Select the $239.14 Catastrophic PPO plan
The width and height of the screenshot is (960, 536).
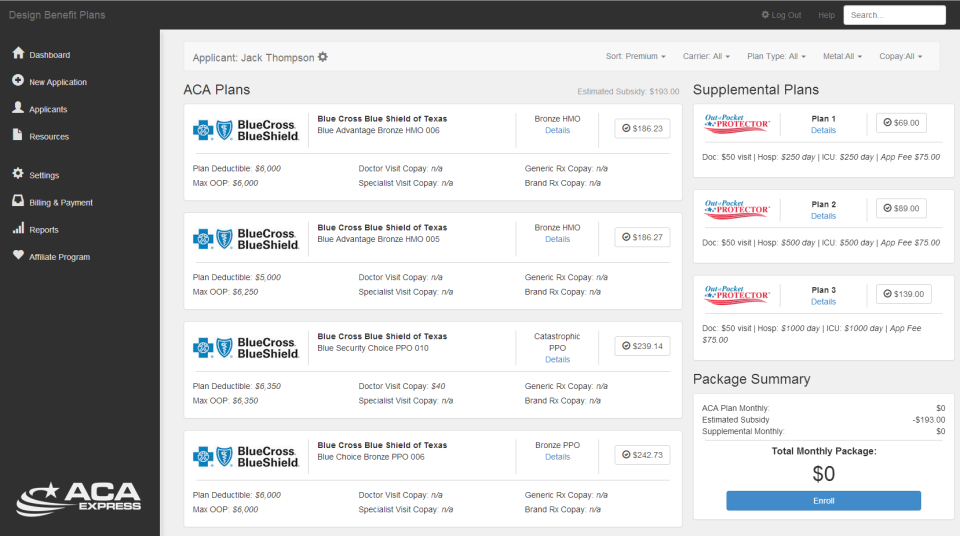642,346
